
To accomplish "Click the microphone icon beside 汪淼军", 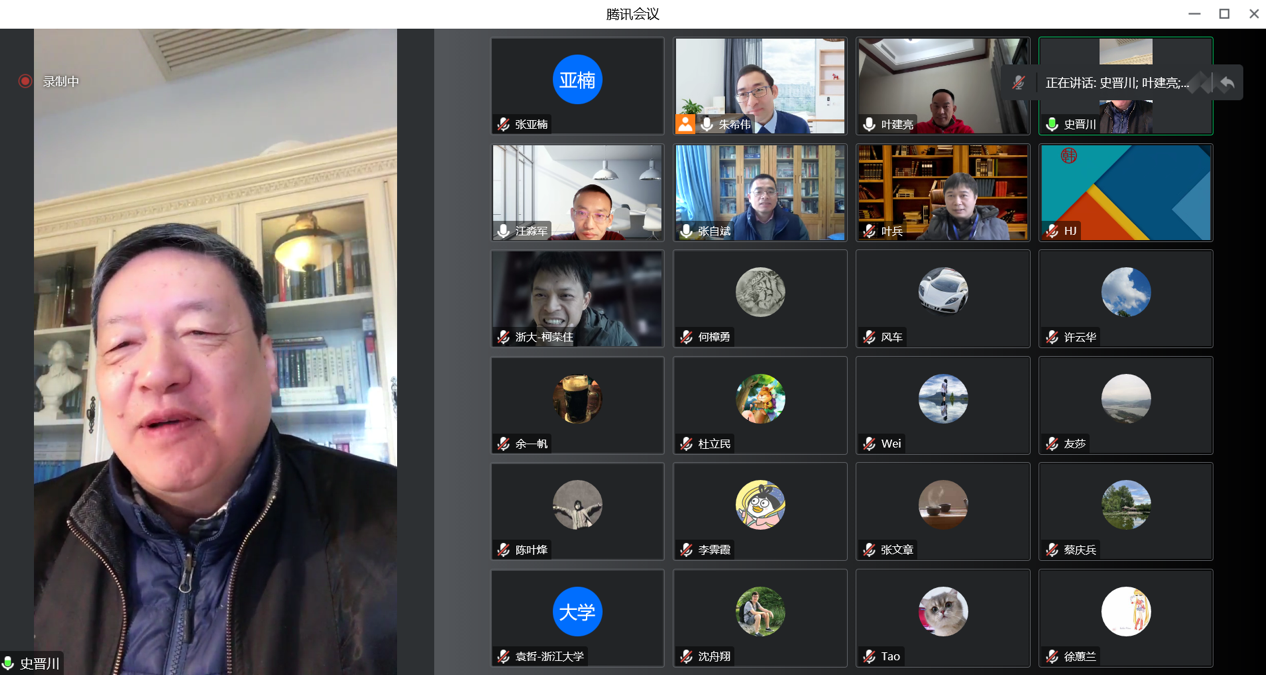I will 503,231.
